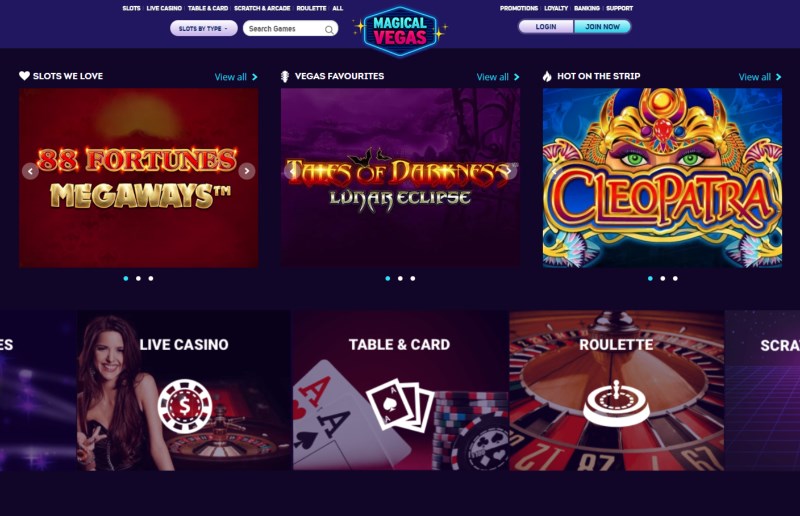Image resolution: width=800 pixels, height=516 pixels.
Task: Click the casino chip icon on Live Casino
Action: click(x=185, y=406)
